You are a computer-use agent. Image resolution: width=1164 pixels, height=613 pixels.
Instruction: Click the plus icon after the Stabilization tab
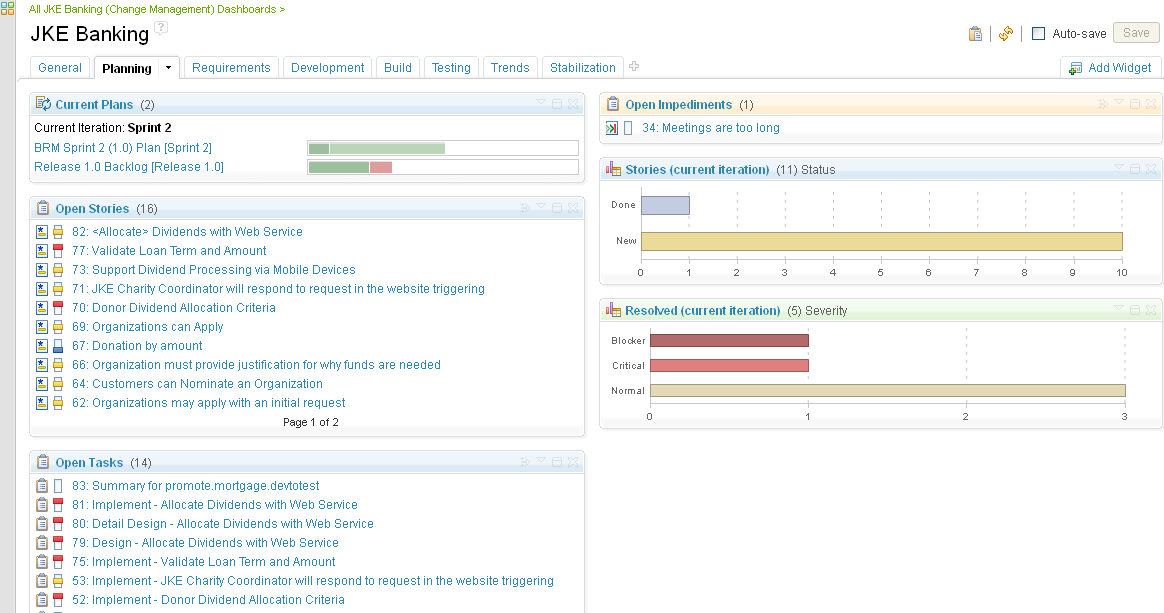point(634,66)
